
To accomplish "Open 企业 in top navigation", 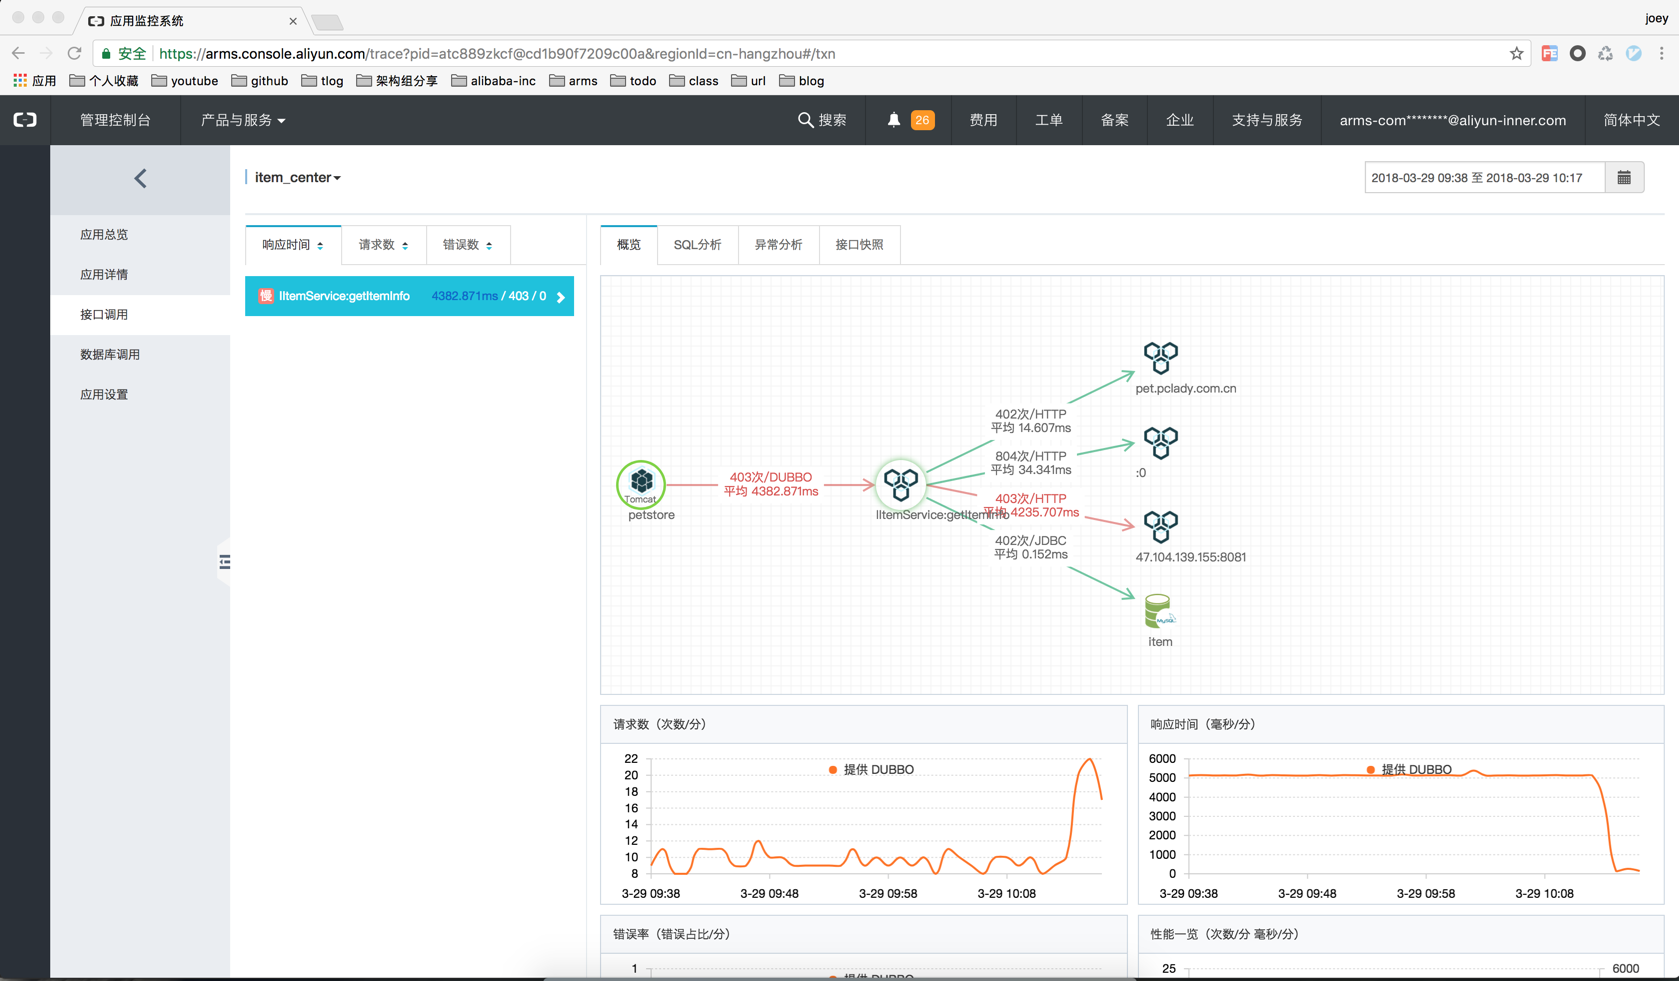I will click(1180, 120).
